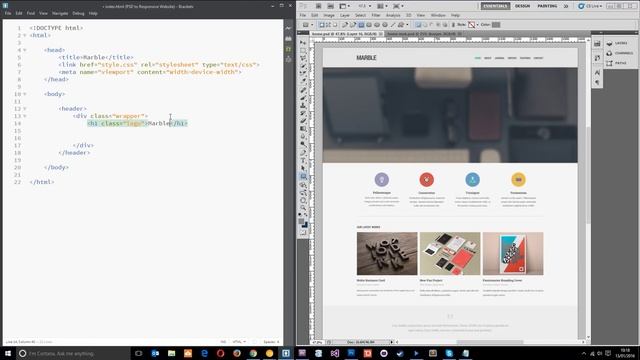This screenshot has height=360, width=640.
Task: Enable Shape Layers mode in options bar
Action: point(322,25)
